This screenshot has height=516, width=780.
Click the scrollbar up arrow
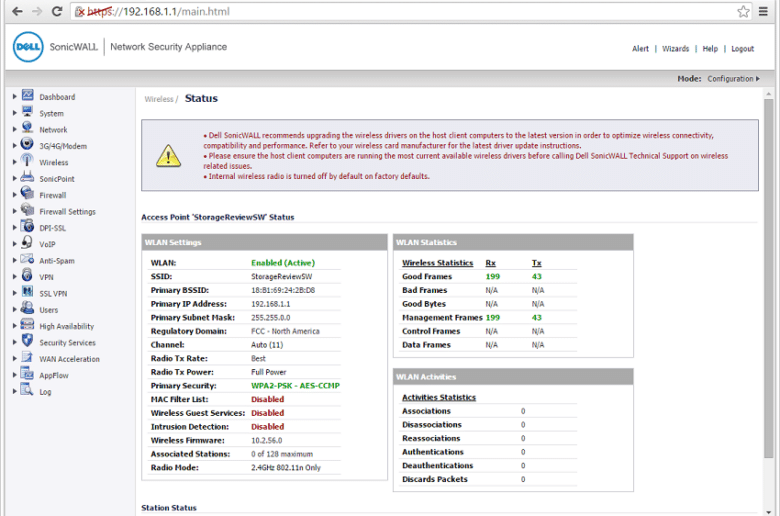(x=769, y=94)
